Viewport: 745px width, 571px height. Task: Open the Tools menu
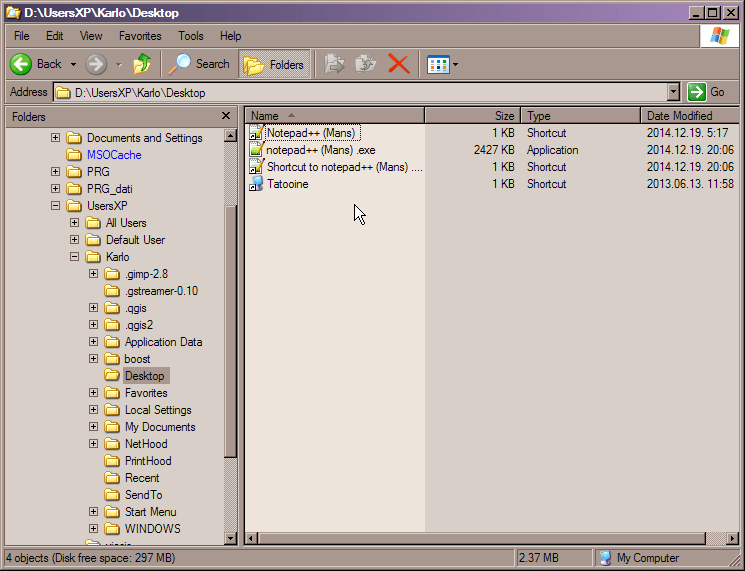tap(191, 36)
